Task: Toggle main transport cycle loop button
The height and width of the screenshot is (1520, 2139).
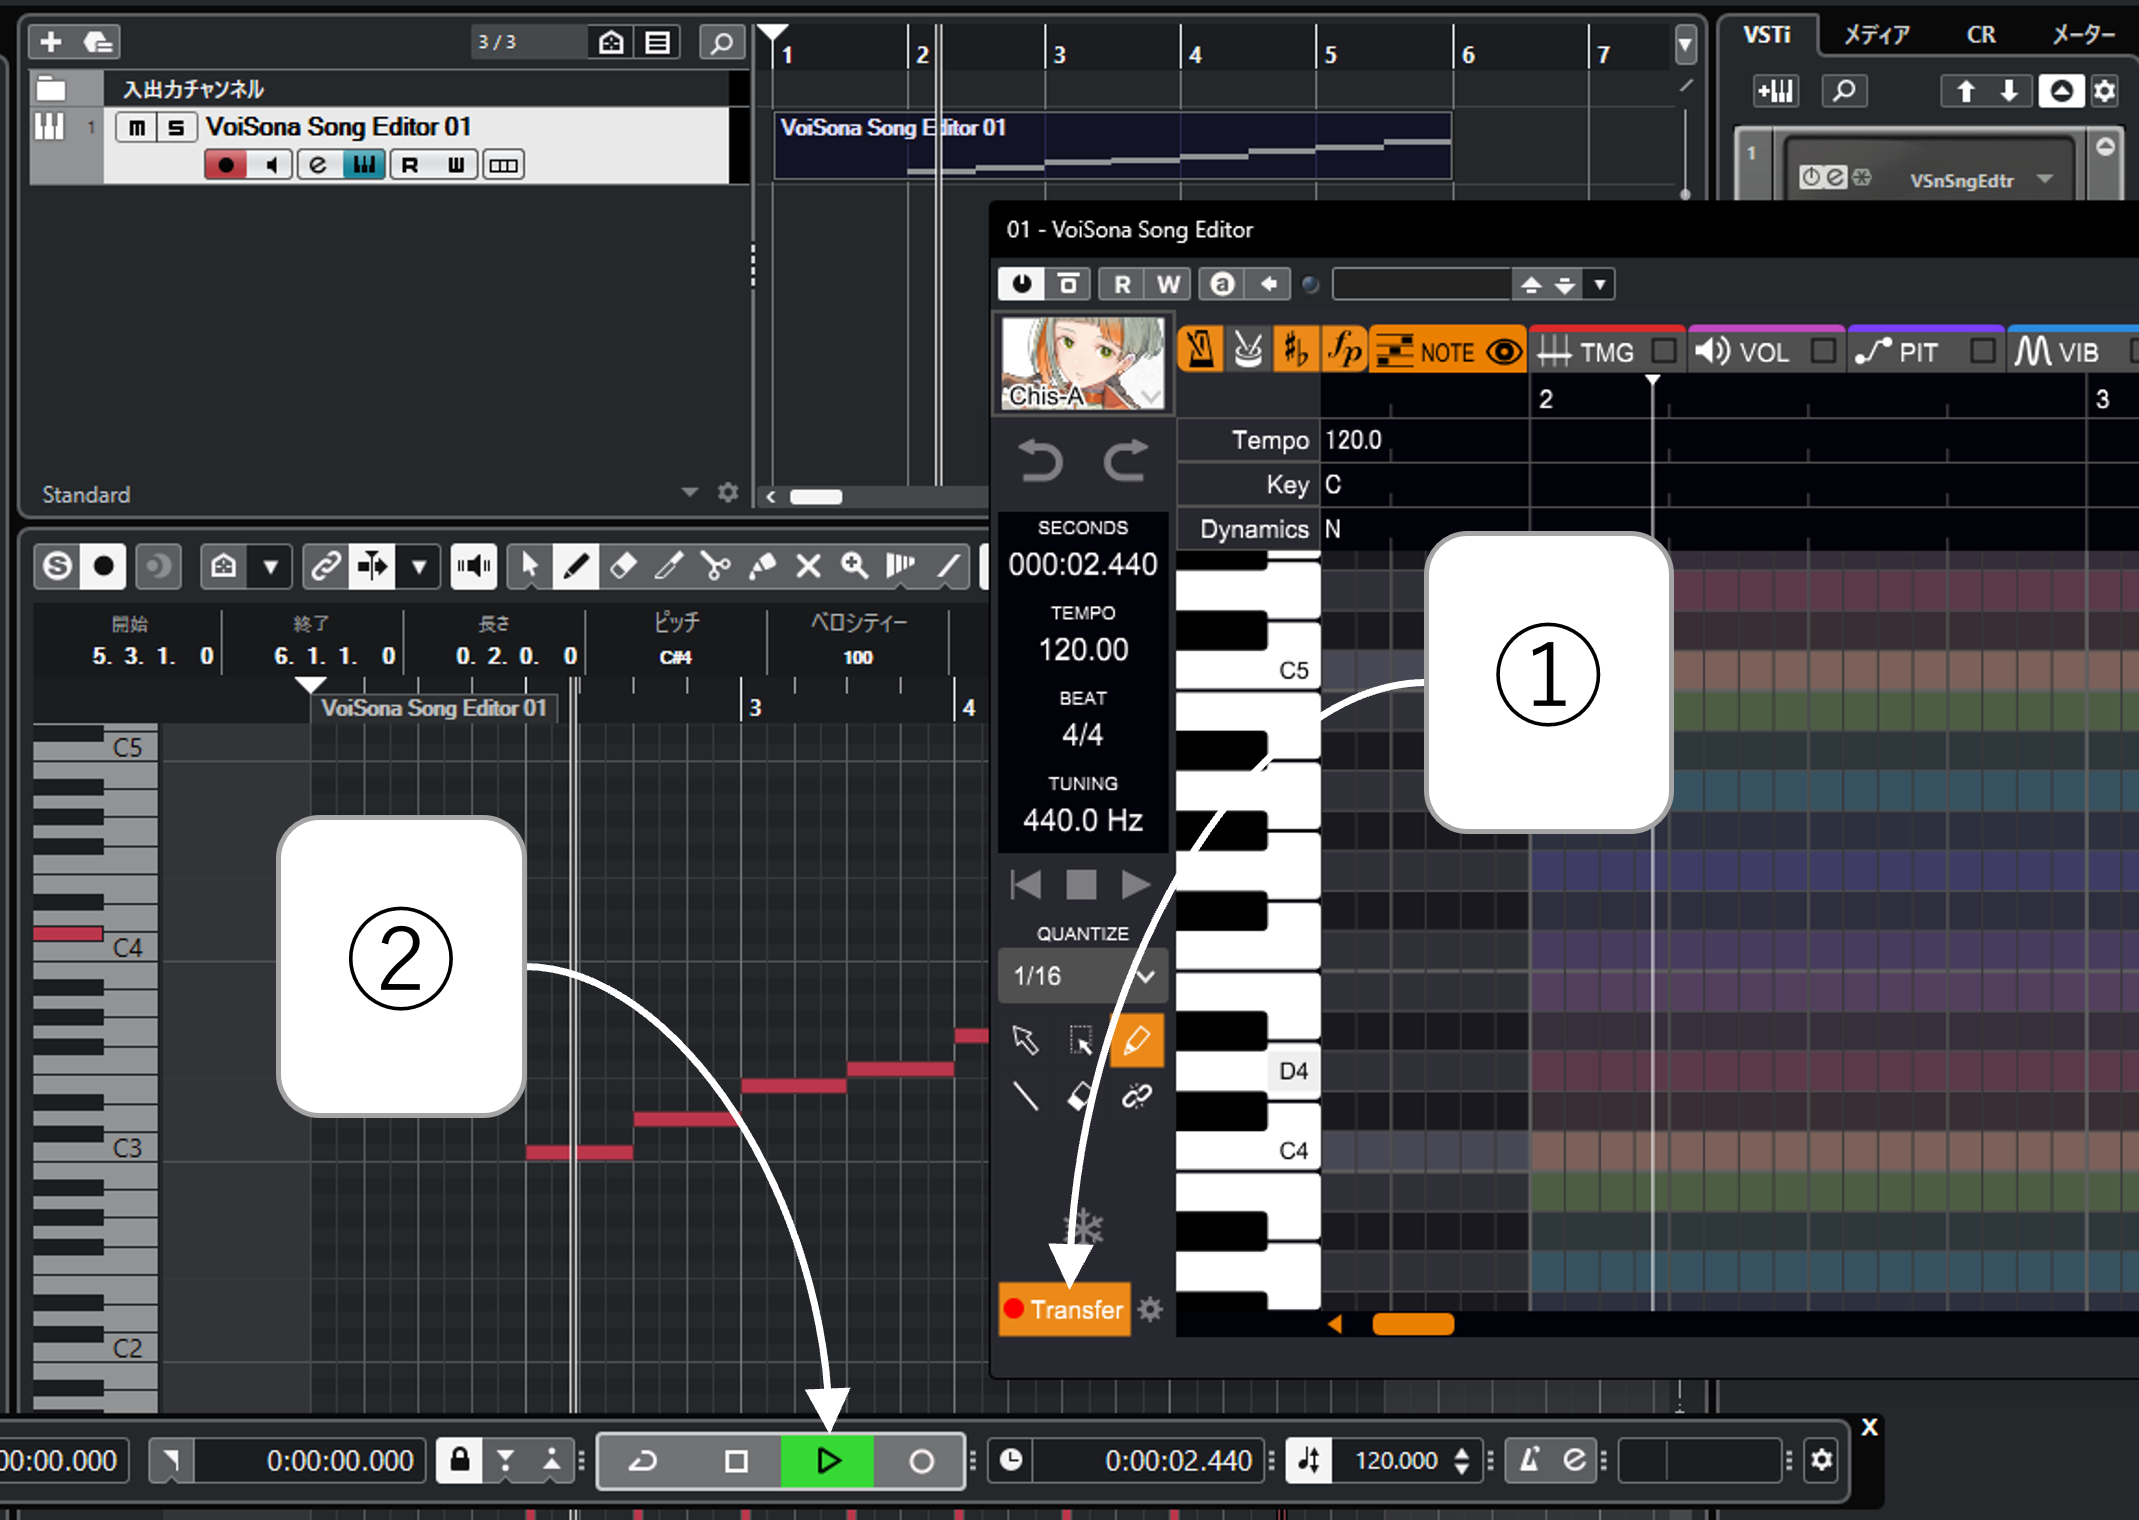Action: coord(643,1461)
